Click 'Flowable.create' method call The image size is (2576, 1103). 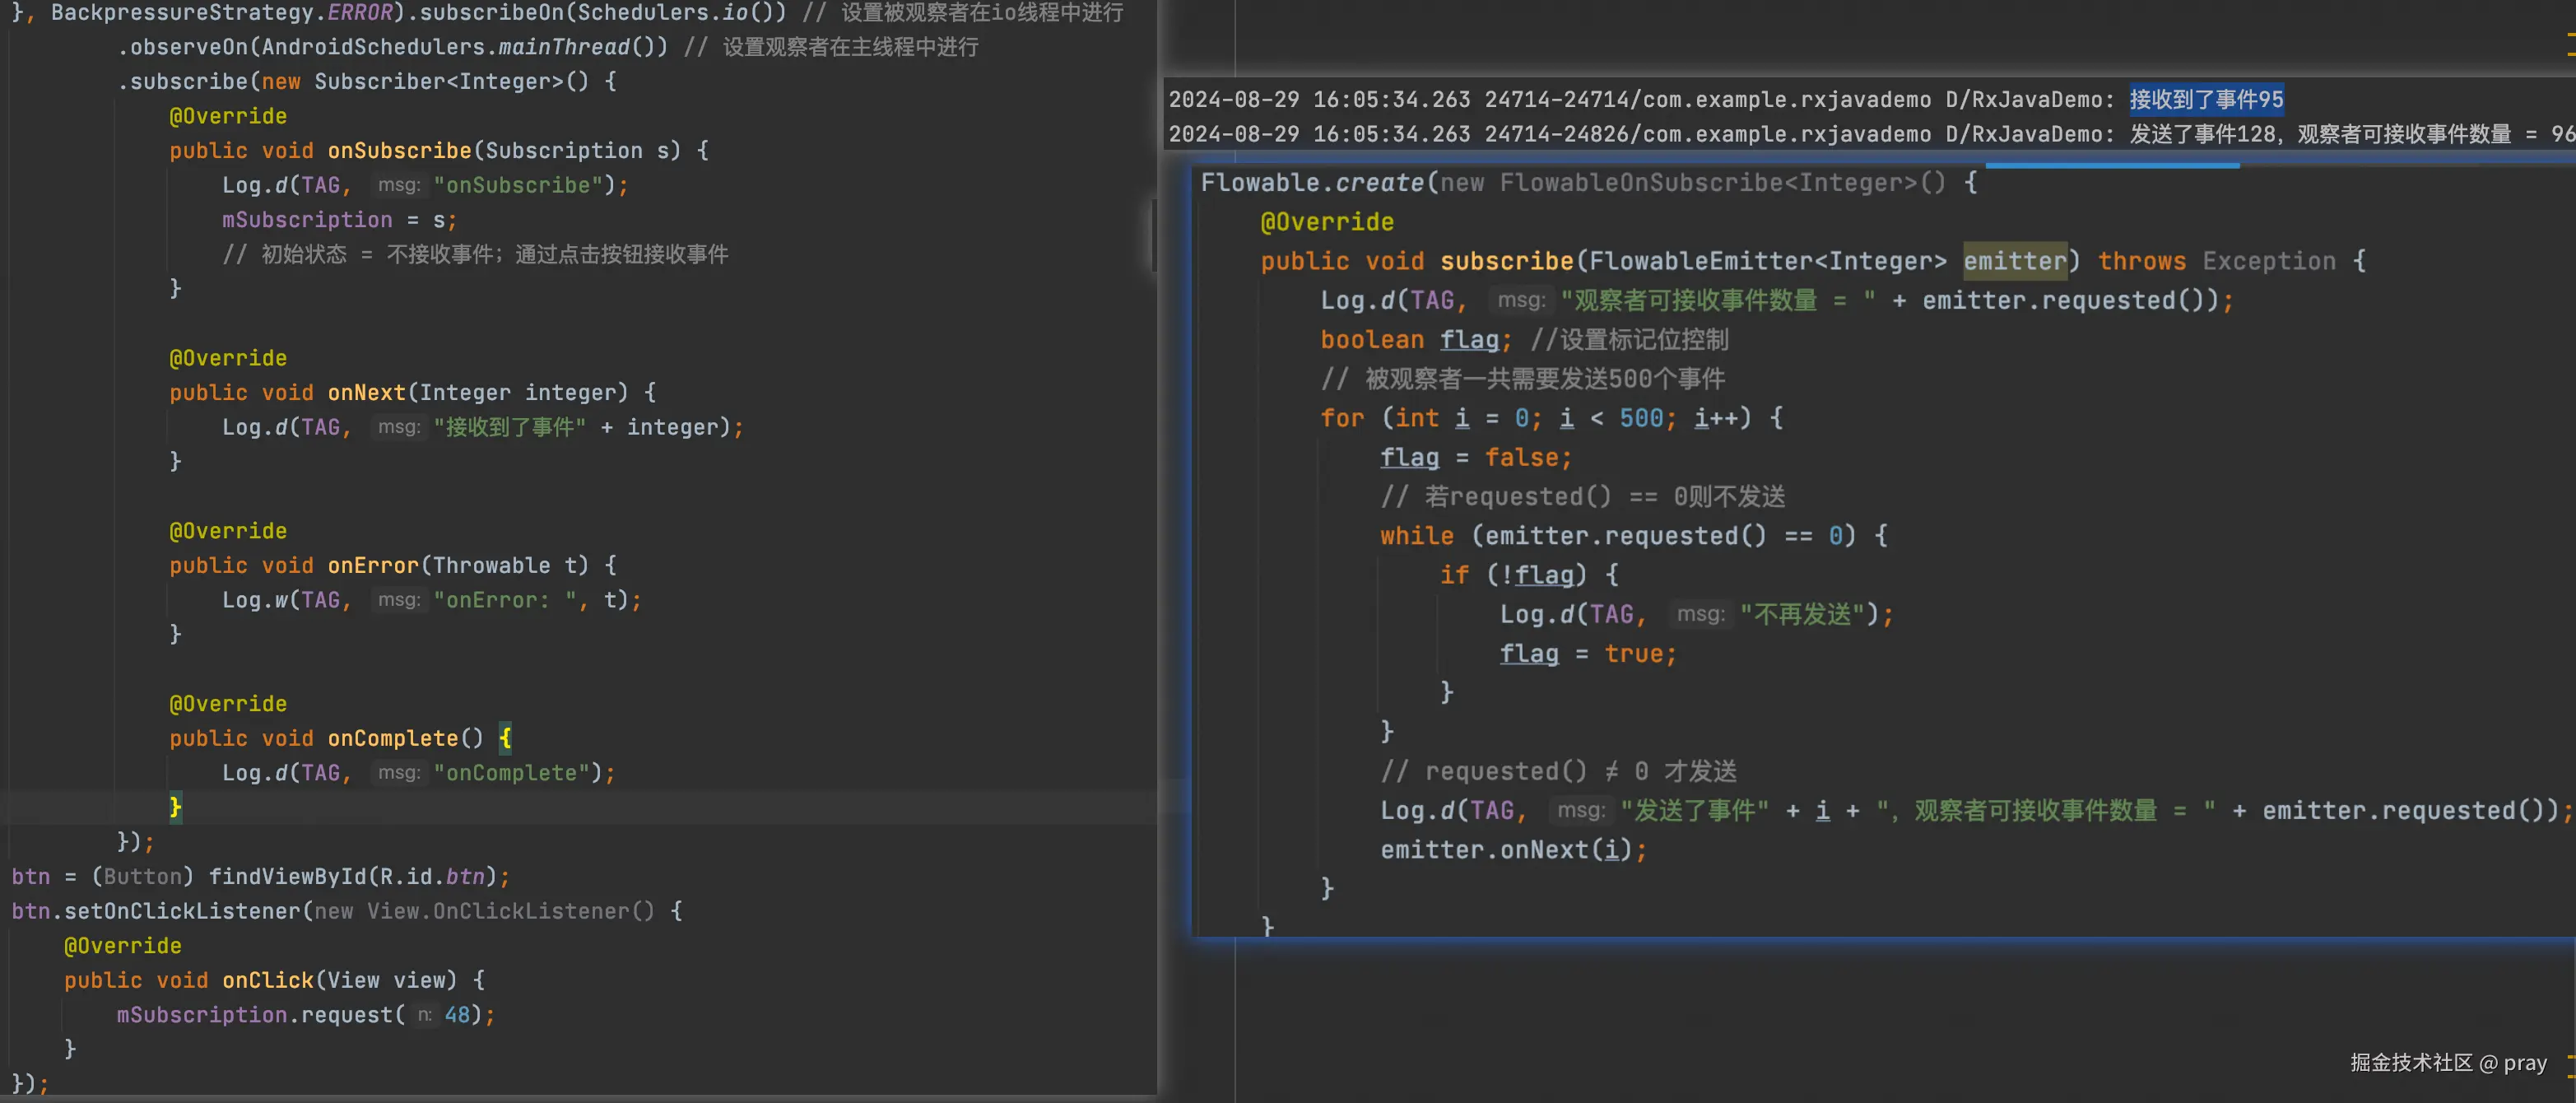coord(1311,183)
